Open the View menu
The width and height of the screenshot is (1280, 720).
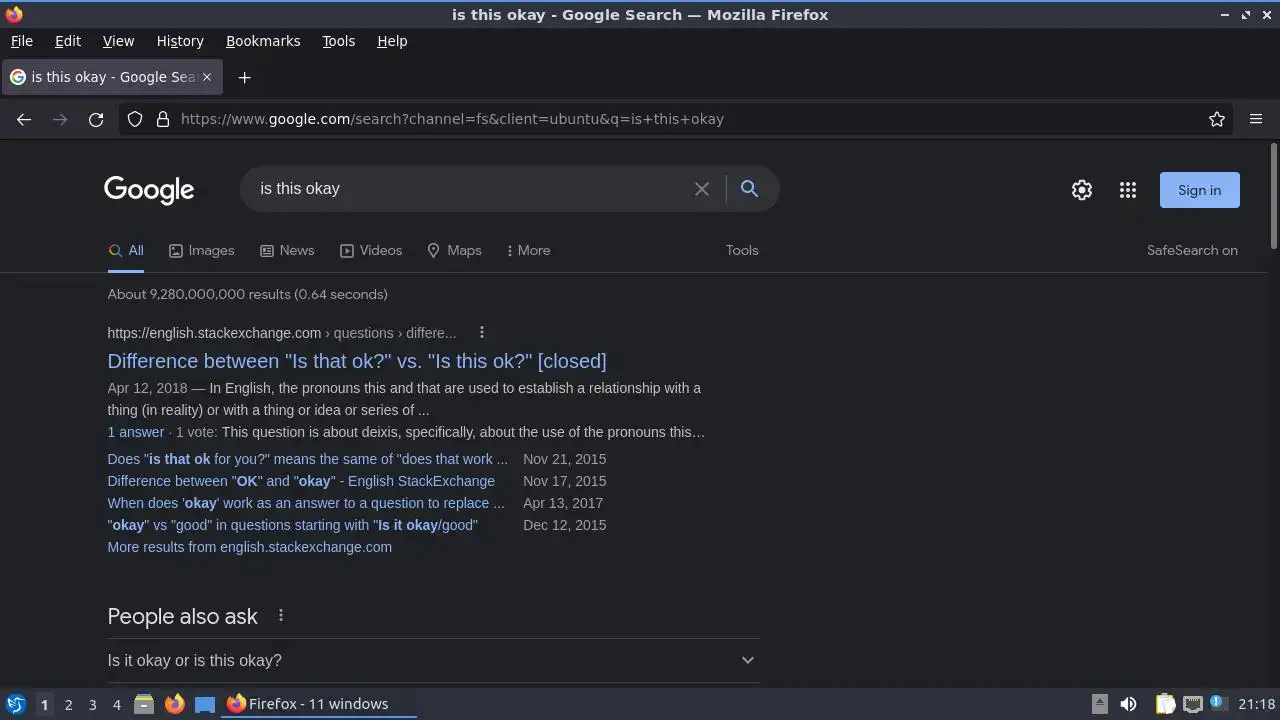118,41
